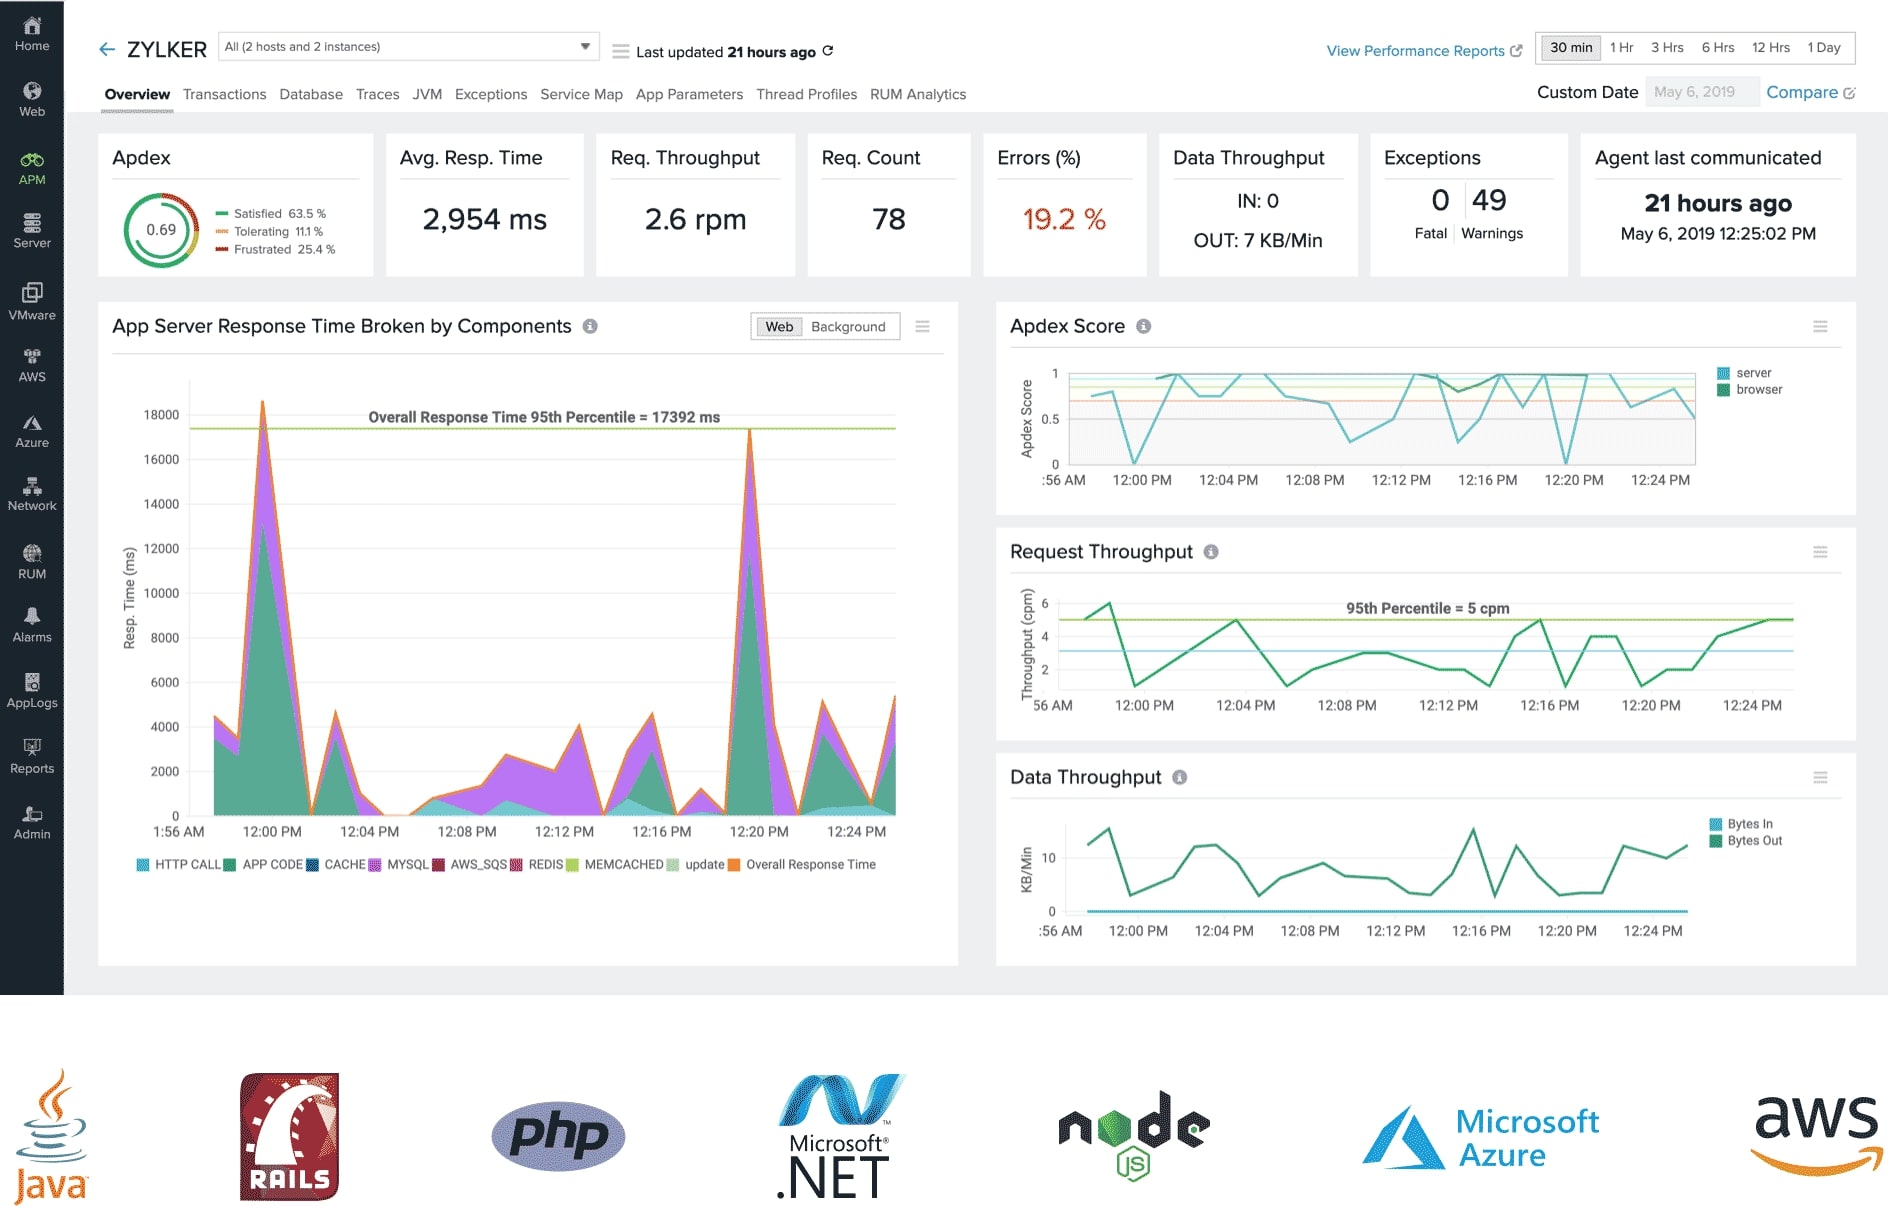Toggle the 3 Hrs time range option
This screenshot has width=1888, height=1206.
click(1667, 47)
